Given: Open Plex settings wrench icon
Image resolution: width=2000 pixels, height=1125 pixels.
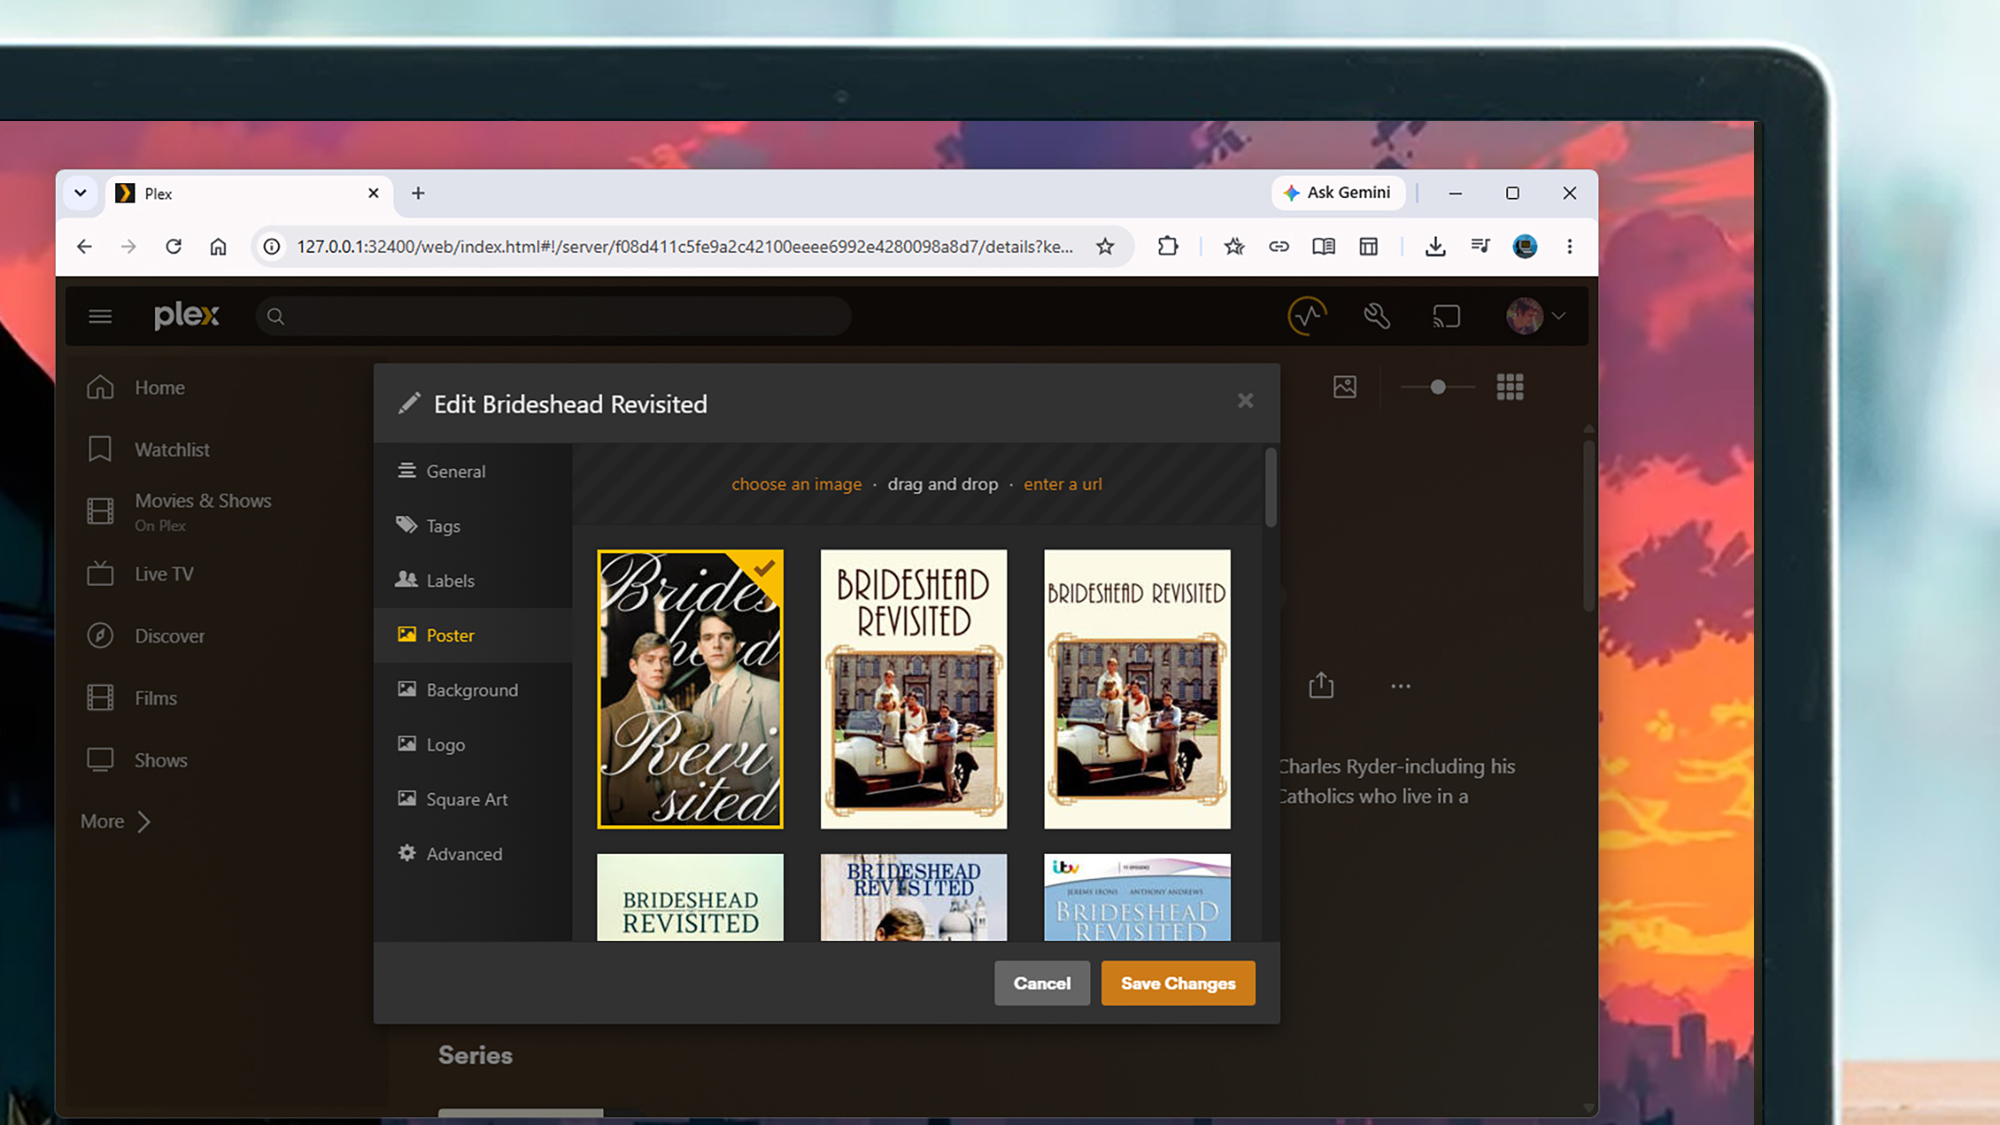Looking at the screenshot, I should point(1377,316).
